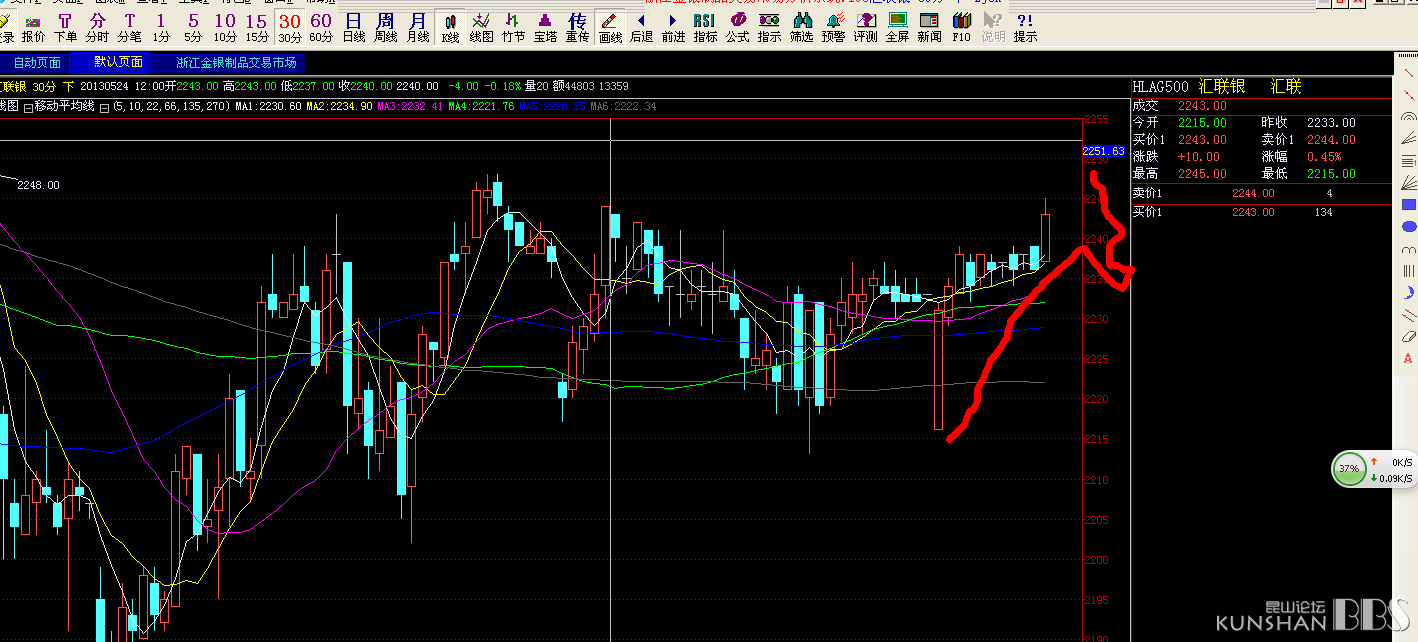The height and width of the screenshot is (642, 1418).
Task: Select the fan lines drawing tool
Action: [x=1409, y=183]
